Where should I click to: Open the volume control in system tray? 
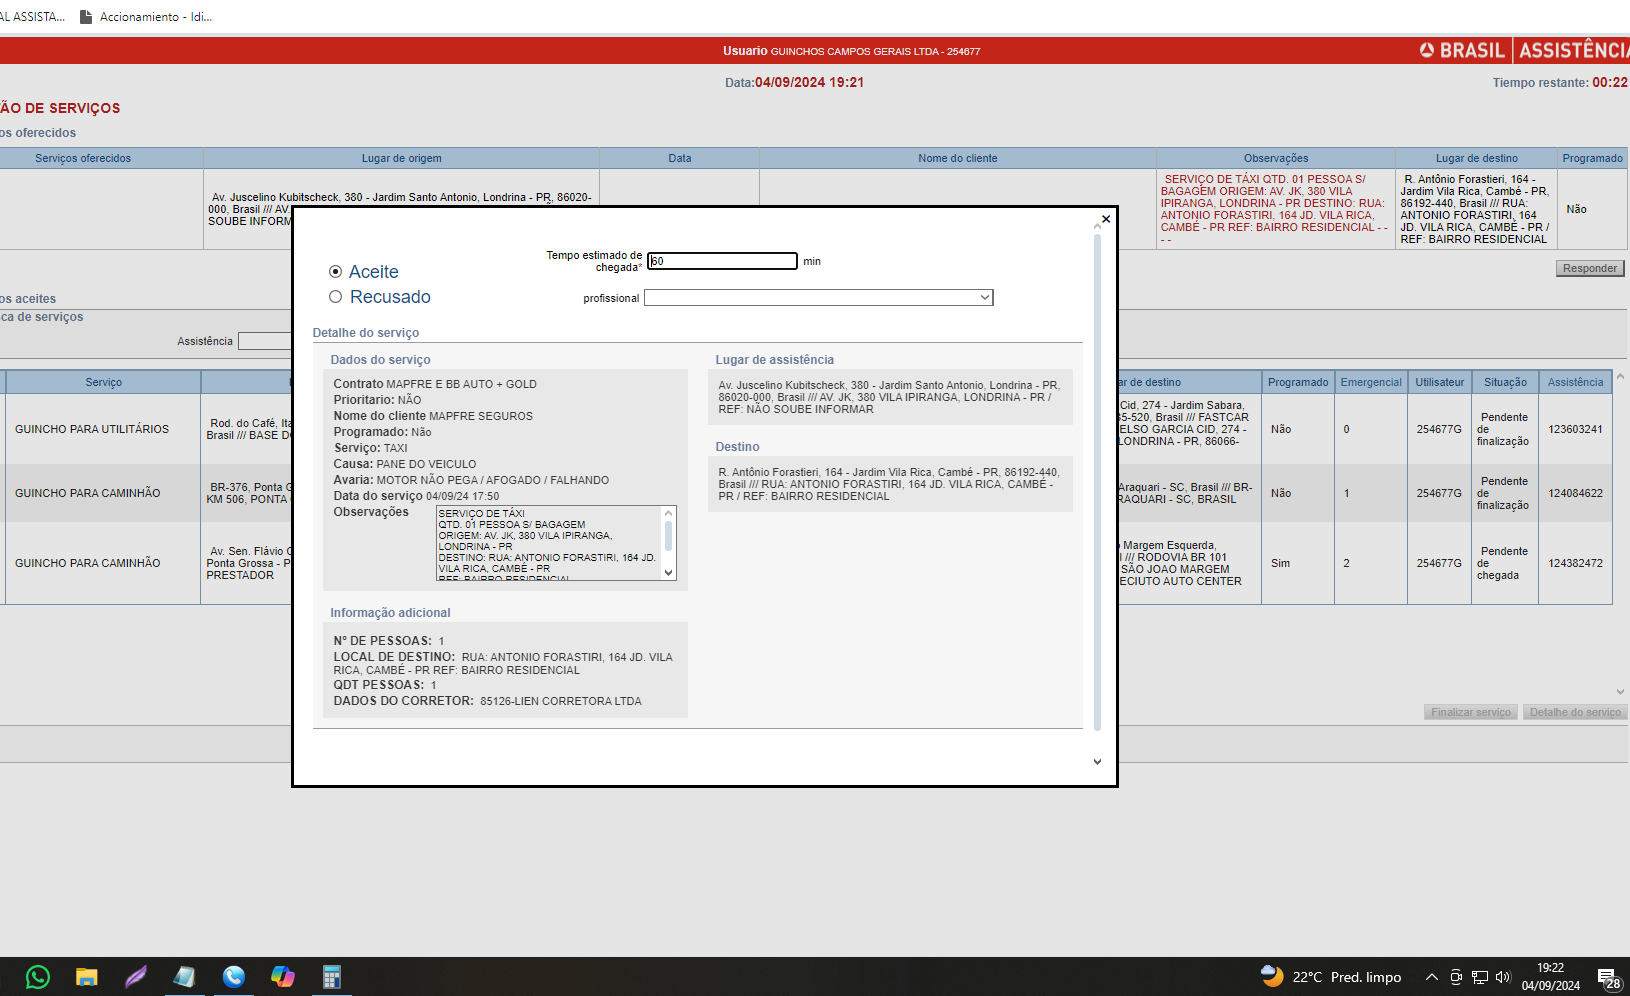(x=1502, y=977)
